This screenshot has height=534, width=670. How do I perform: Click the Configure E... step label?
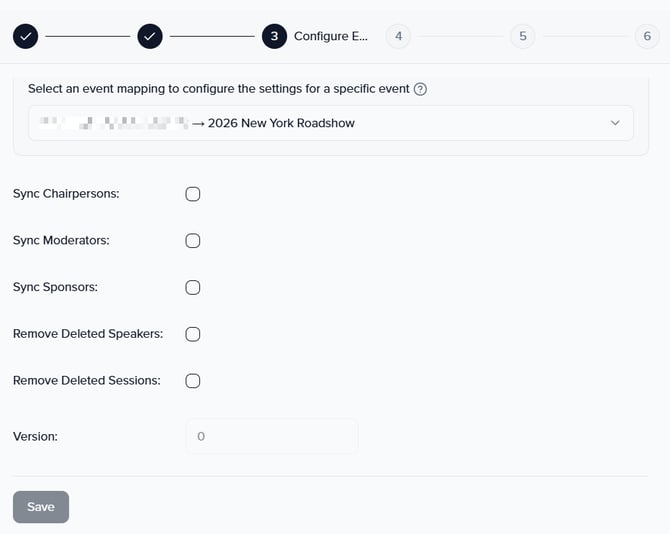tap(331, 36)
